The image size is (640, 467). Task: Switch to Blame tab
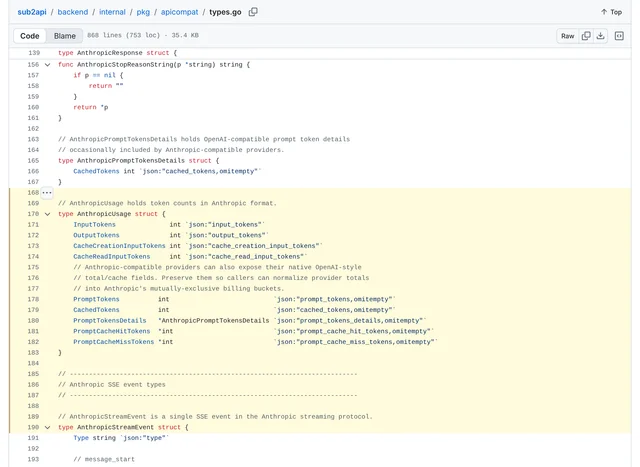click(64, 36)
